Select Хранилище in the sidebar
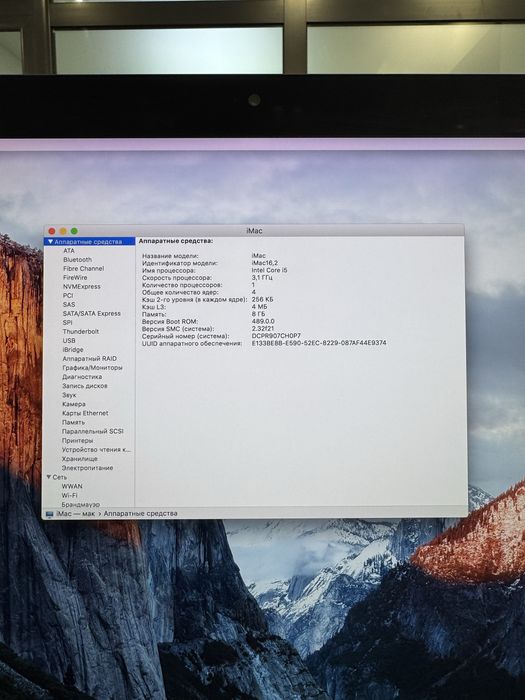 [x=79, y=458]
